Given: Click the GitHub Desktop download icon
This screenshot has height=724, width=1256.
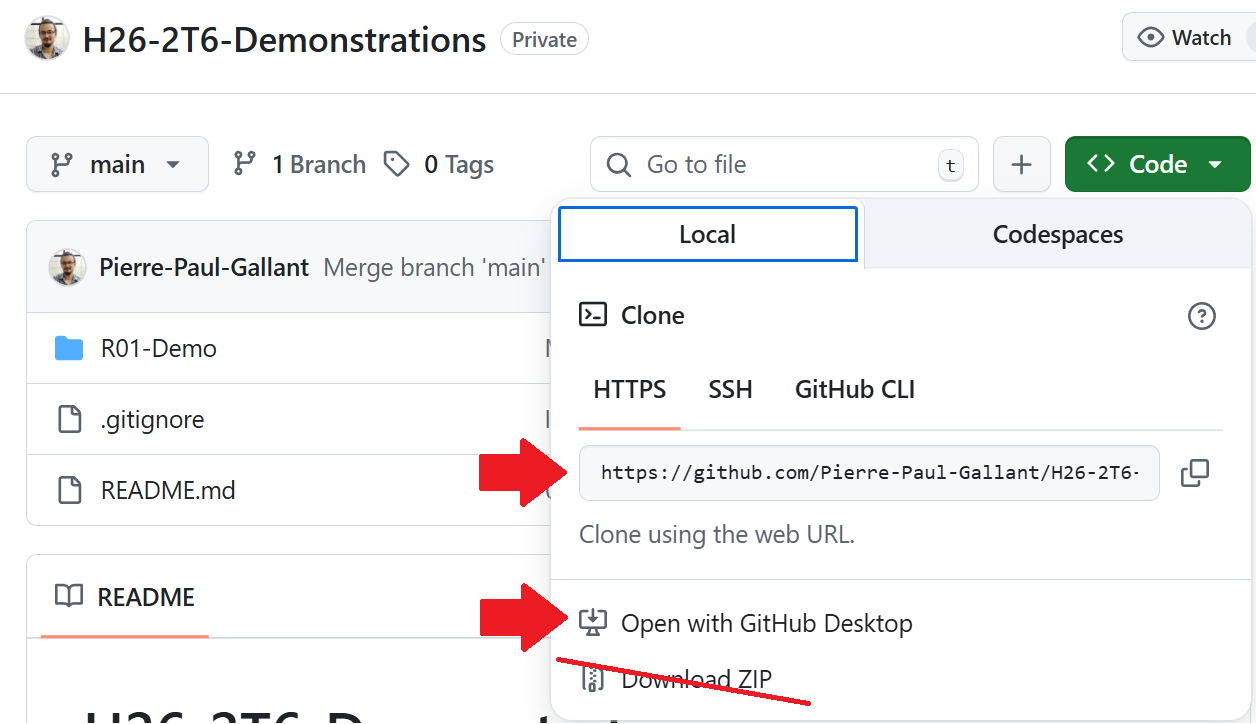Looking at the screenshot, I should click(x=593, y=623).
